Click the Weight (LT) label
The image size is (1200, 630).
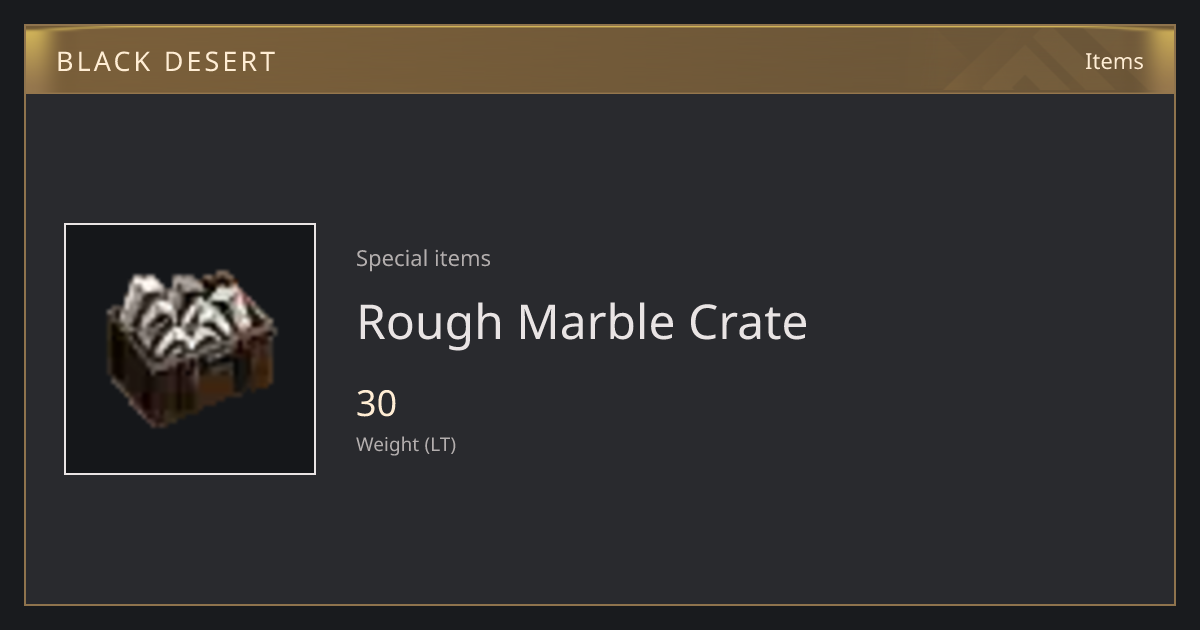(406, 445)
